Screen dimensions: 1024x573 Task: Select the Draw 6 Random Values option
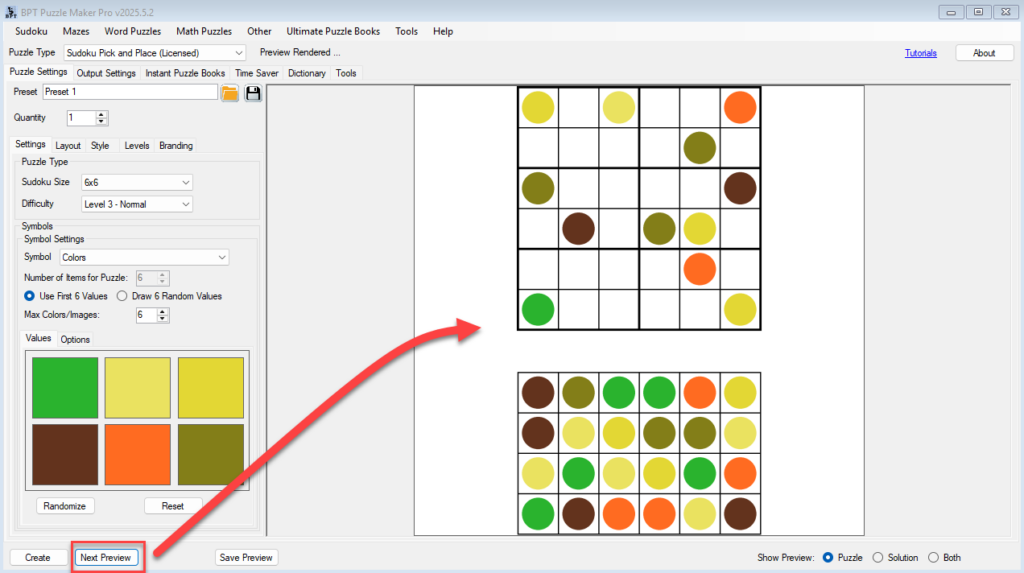pos(122,296)
